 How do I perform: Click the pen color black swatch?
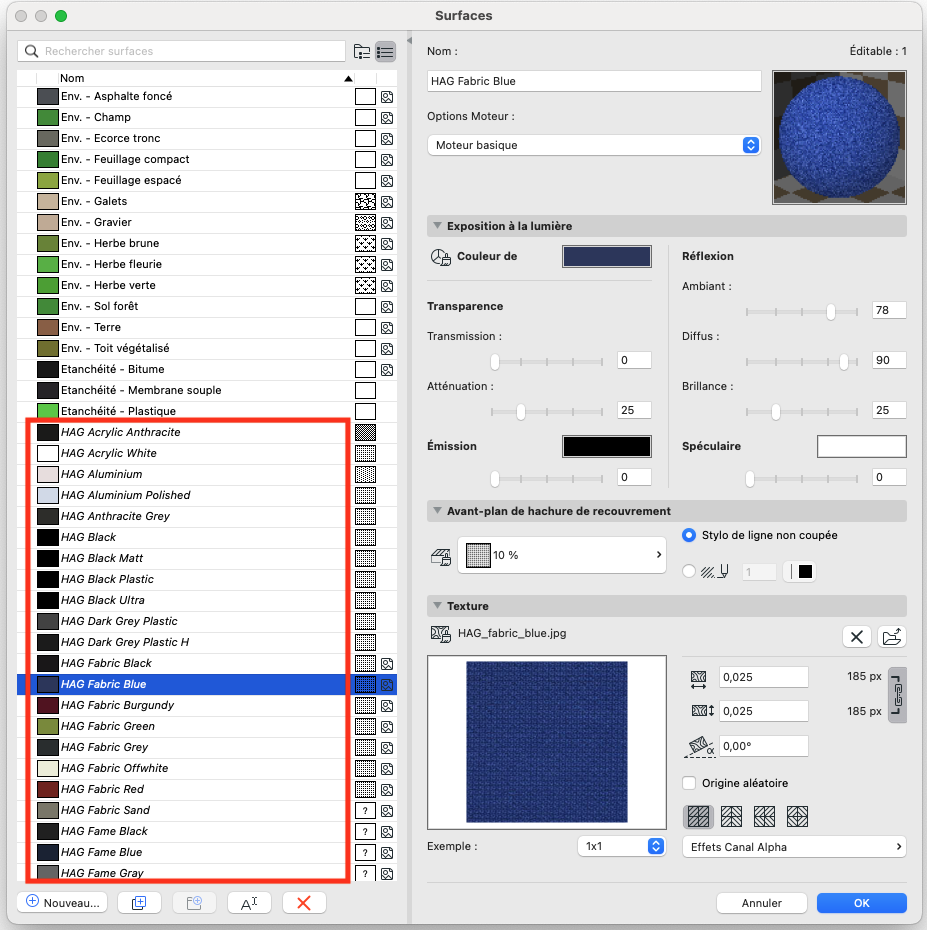[805, 571]
